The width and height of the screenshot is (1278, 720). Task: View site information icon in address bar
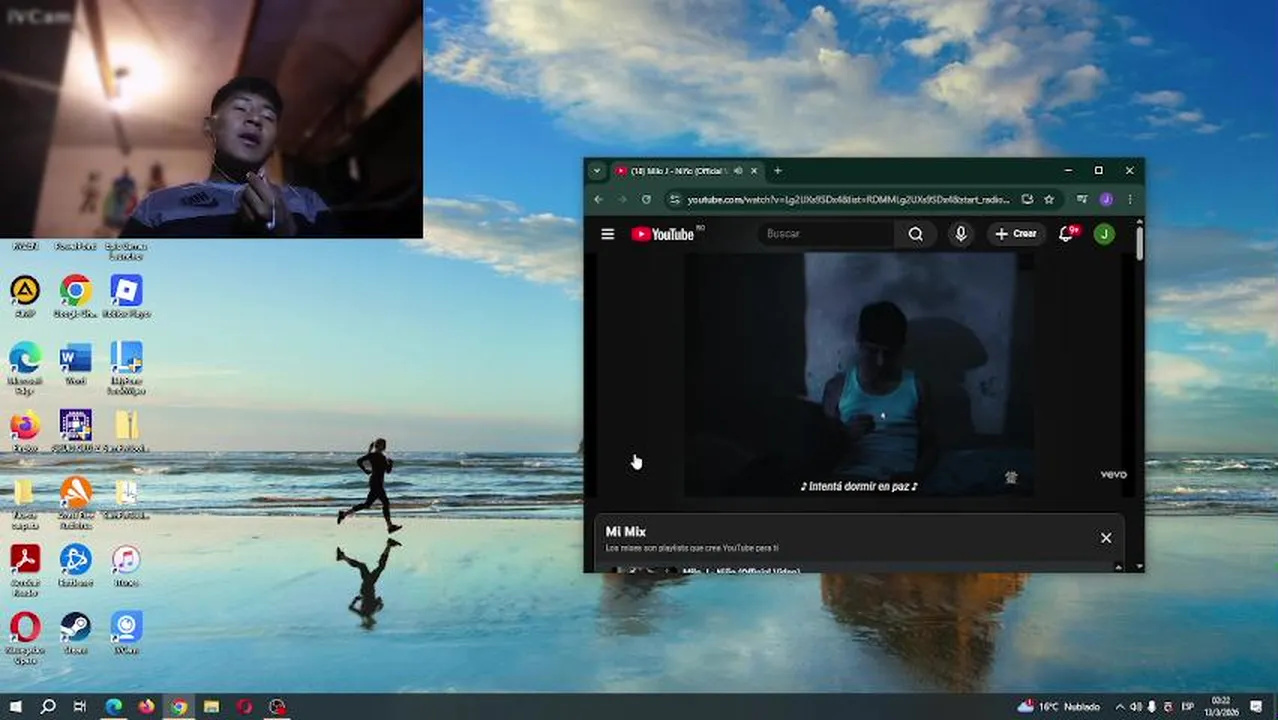pos(675,199)
